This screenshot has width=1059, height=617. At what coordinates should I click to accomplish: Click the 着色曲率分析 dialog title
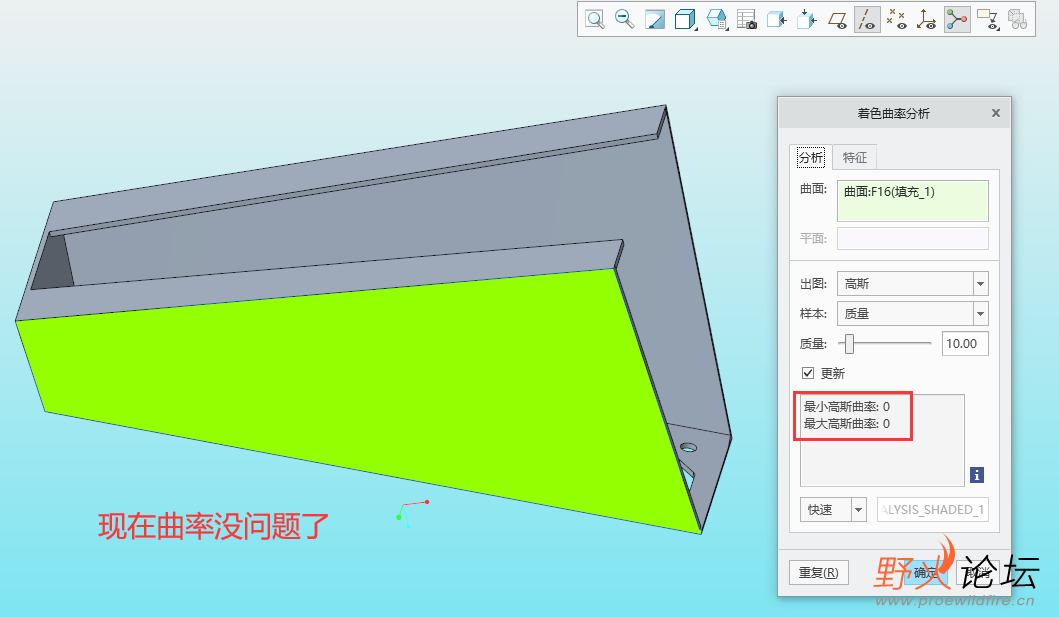point(893,113)
